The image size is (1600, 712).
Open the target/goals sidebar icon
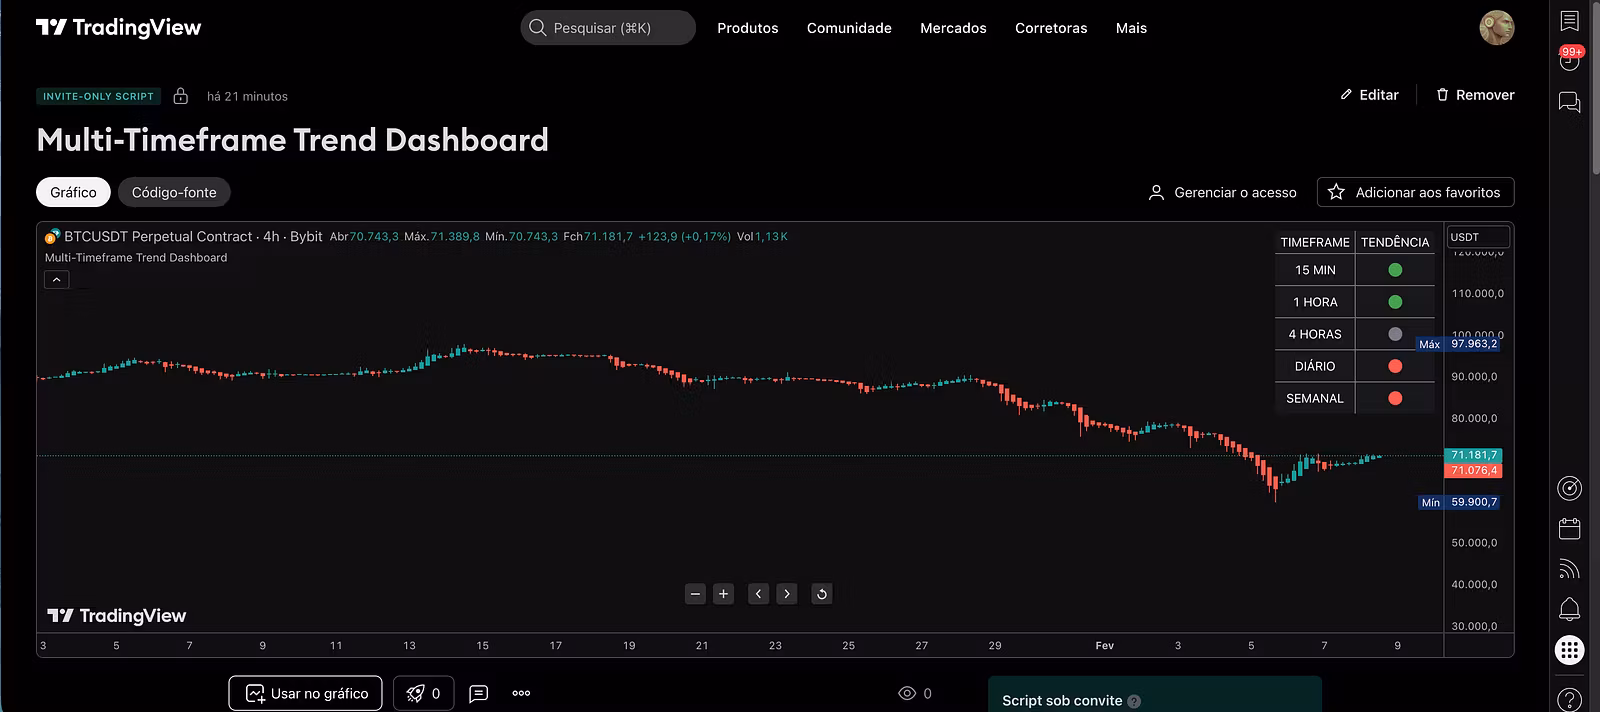[x=1570, y=488]
